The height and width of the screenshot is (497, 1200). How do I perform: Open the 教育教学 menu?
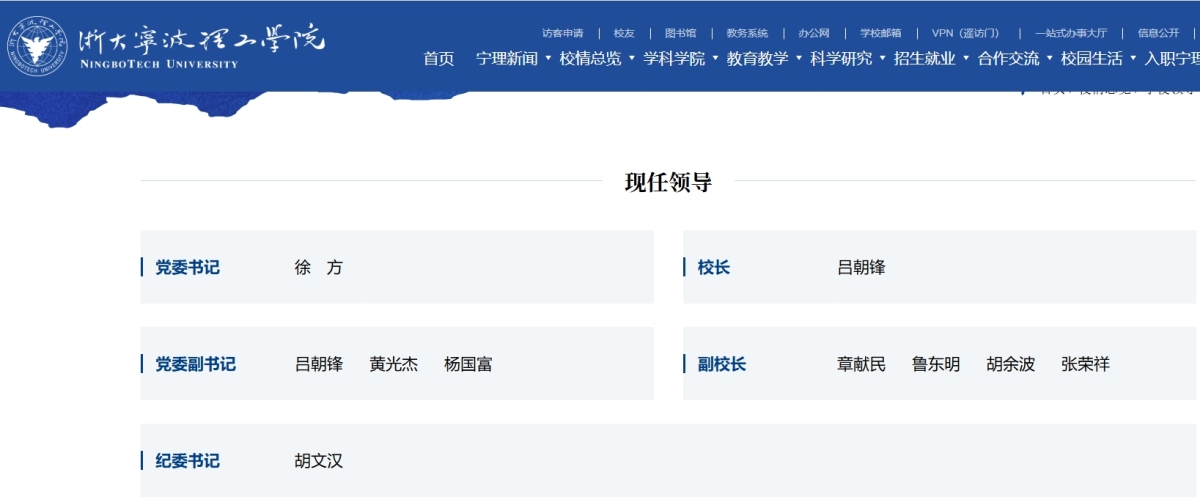[x=758, y=58]
